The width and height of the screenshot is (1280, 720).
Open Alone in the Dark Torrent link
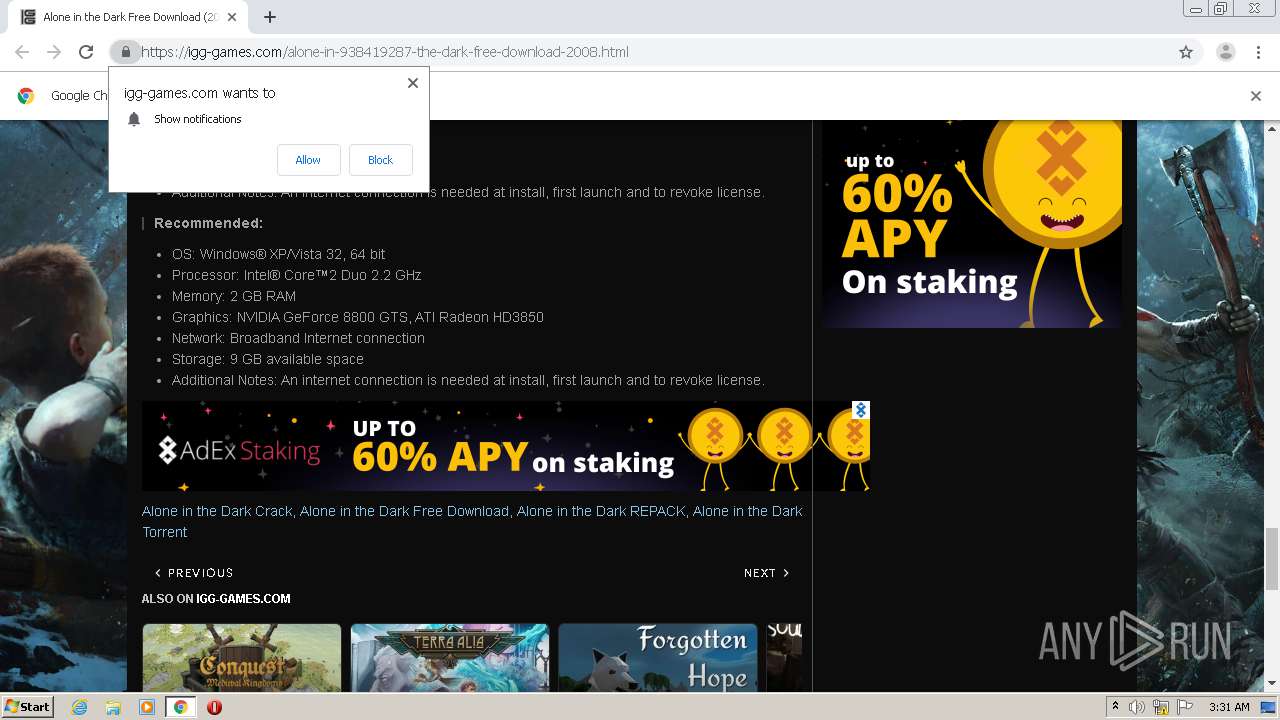[x=472, y=521]
